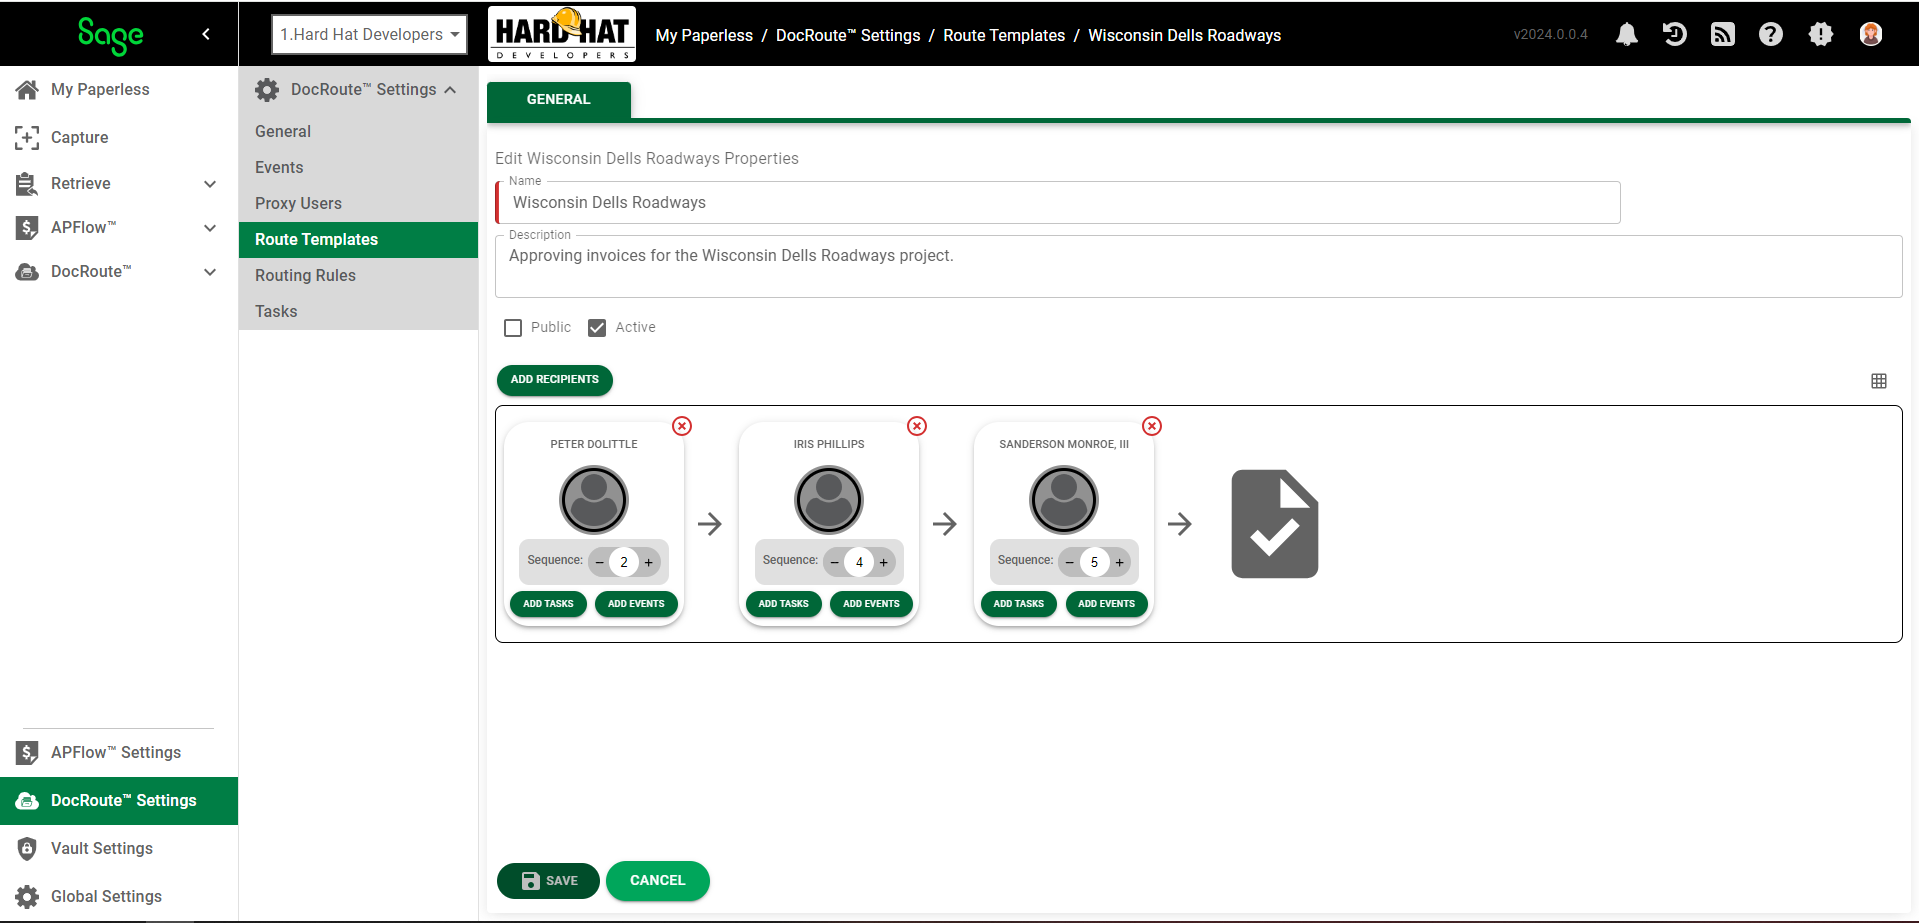Open the alert gear icon in header
This screenshot has width=1919, height=923.
(x=1821, y=34)
